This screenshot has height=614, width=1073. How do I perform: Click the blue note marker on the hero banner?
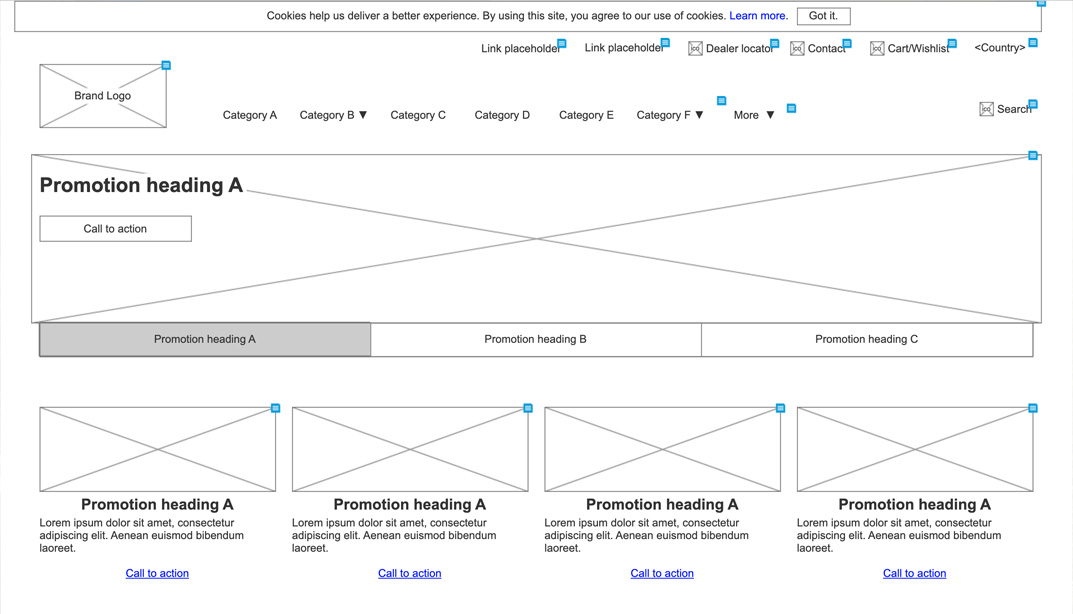1033,156
